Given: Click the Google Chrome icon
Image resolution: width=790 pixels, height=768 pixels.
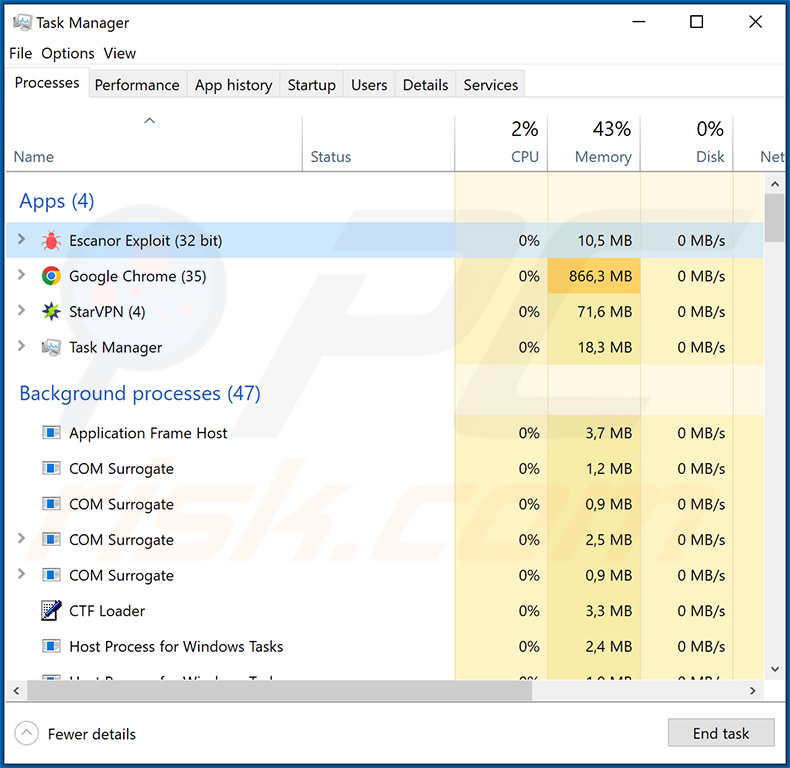Looking at the screenshot, I should point(51,276).
